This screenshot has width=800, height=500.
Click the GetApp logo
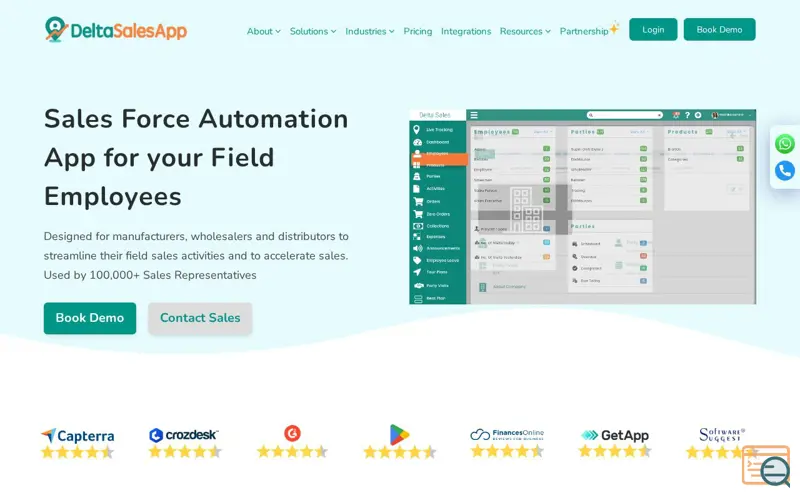615,435
